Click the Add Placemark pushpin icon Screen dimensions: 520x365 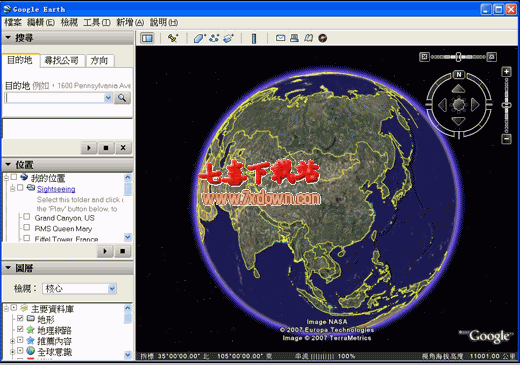[x=173, y=38]
